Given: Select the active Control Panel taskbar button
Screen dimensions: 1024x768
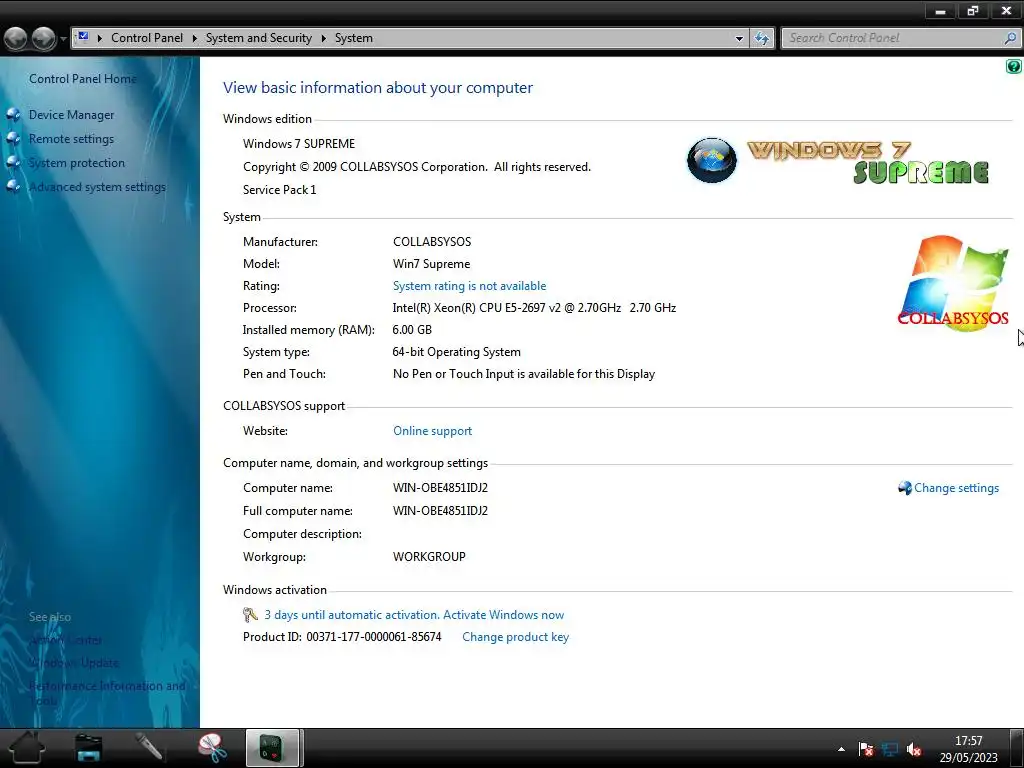Looking at the screenshot, I should point(272,748).
